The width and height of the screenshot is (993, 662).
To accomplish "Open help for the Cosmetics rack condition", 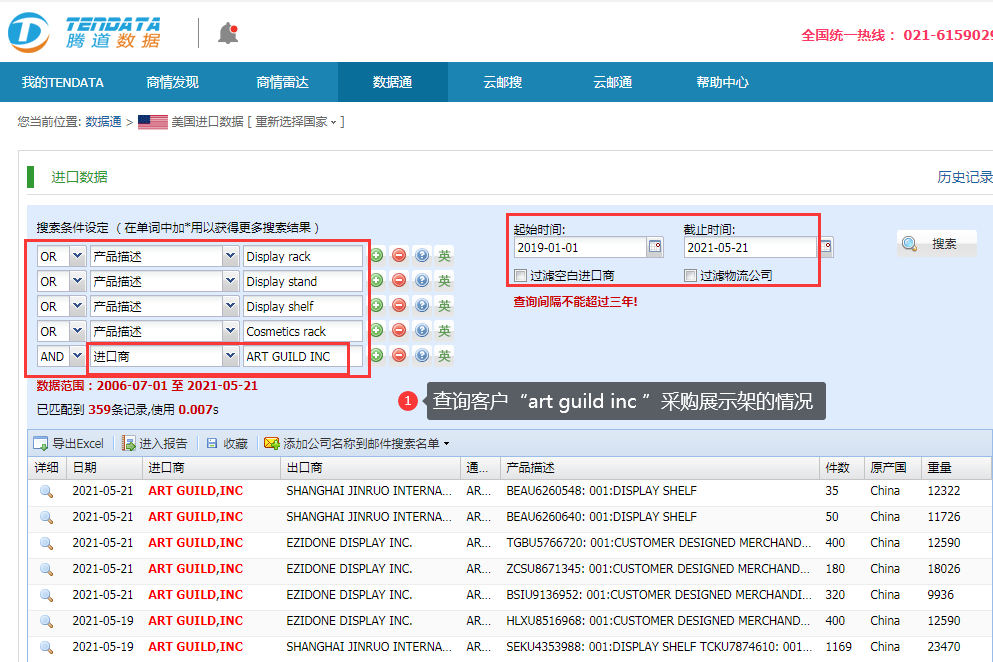I will 422,331.
